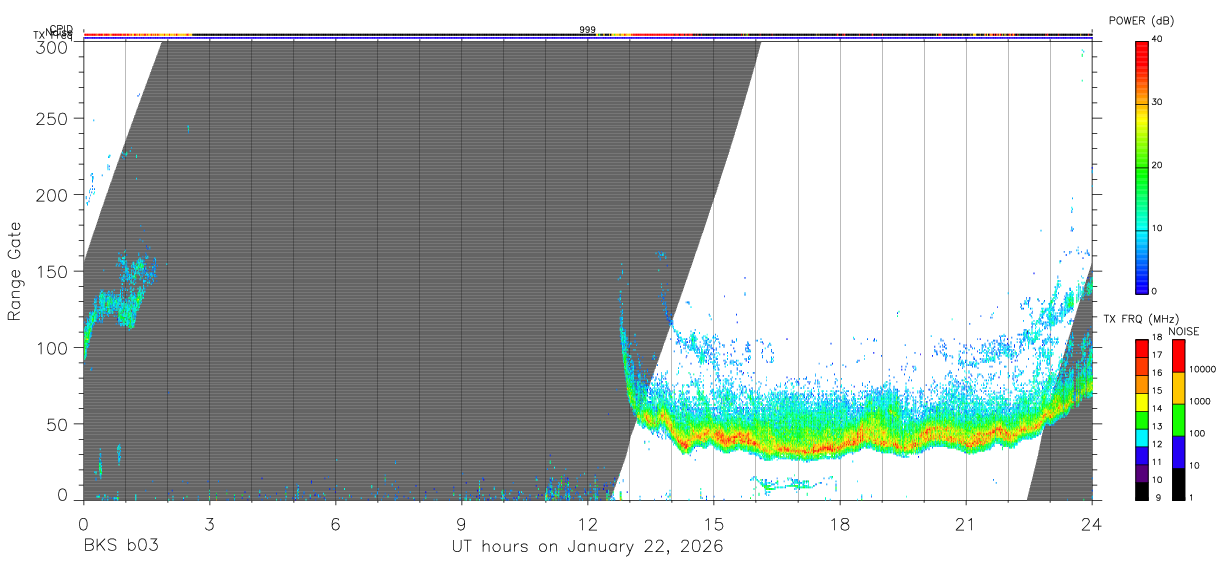This screenshot has height=567, width=1228.
Task: Click the 10000 noise scale label
Action: [1201, 369]
